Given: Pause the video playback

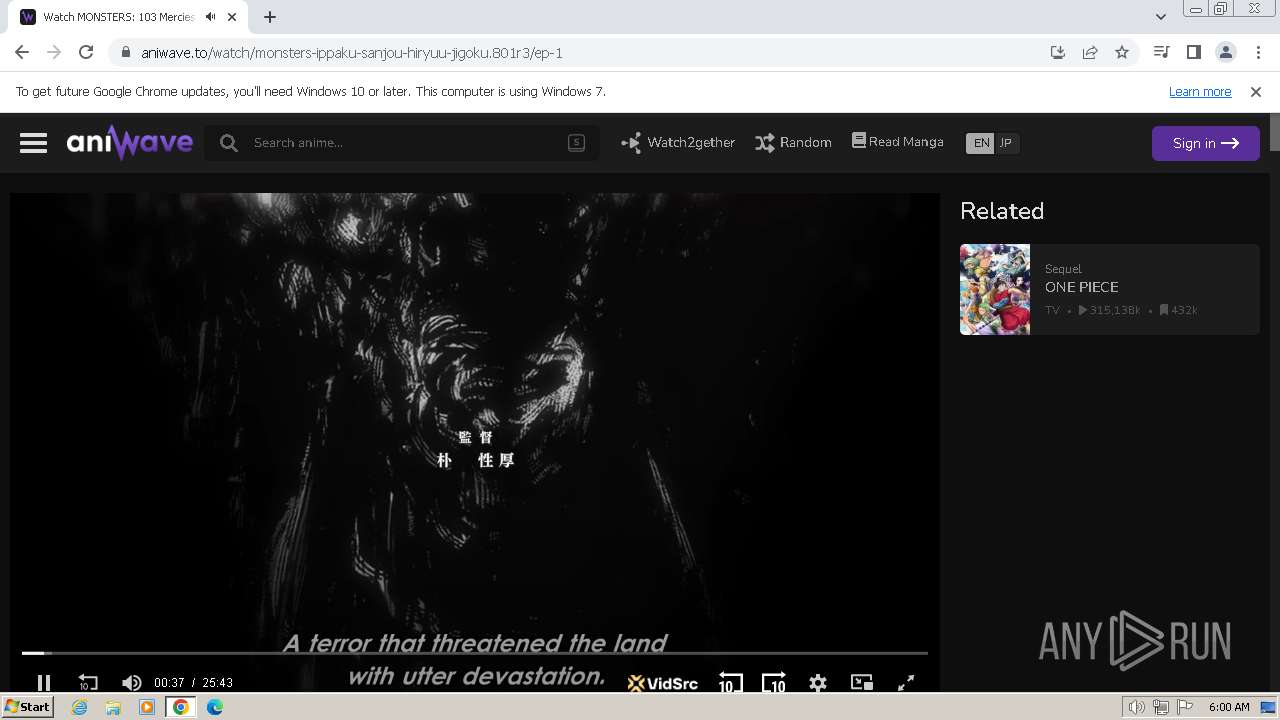Looking at the screenshot, I should point(43,683).
